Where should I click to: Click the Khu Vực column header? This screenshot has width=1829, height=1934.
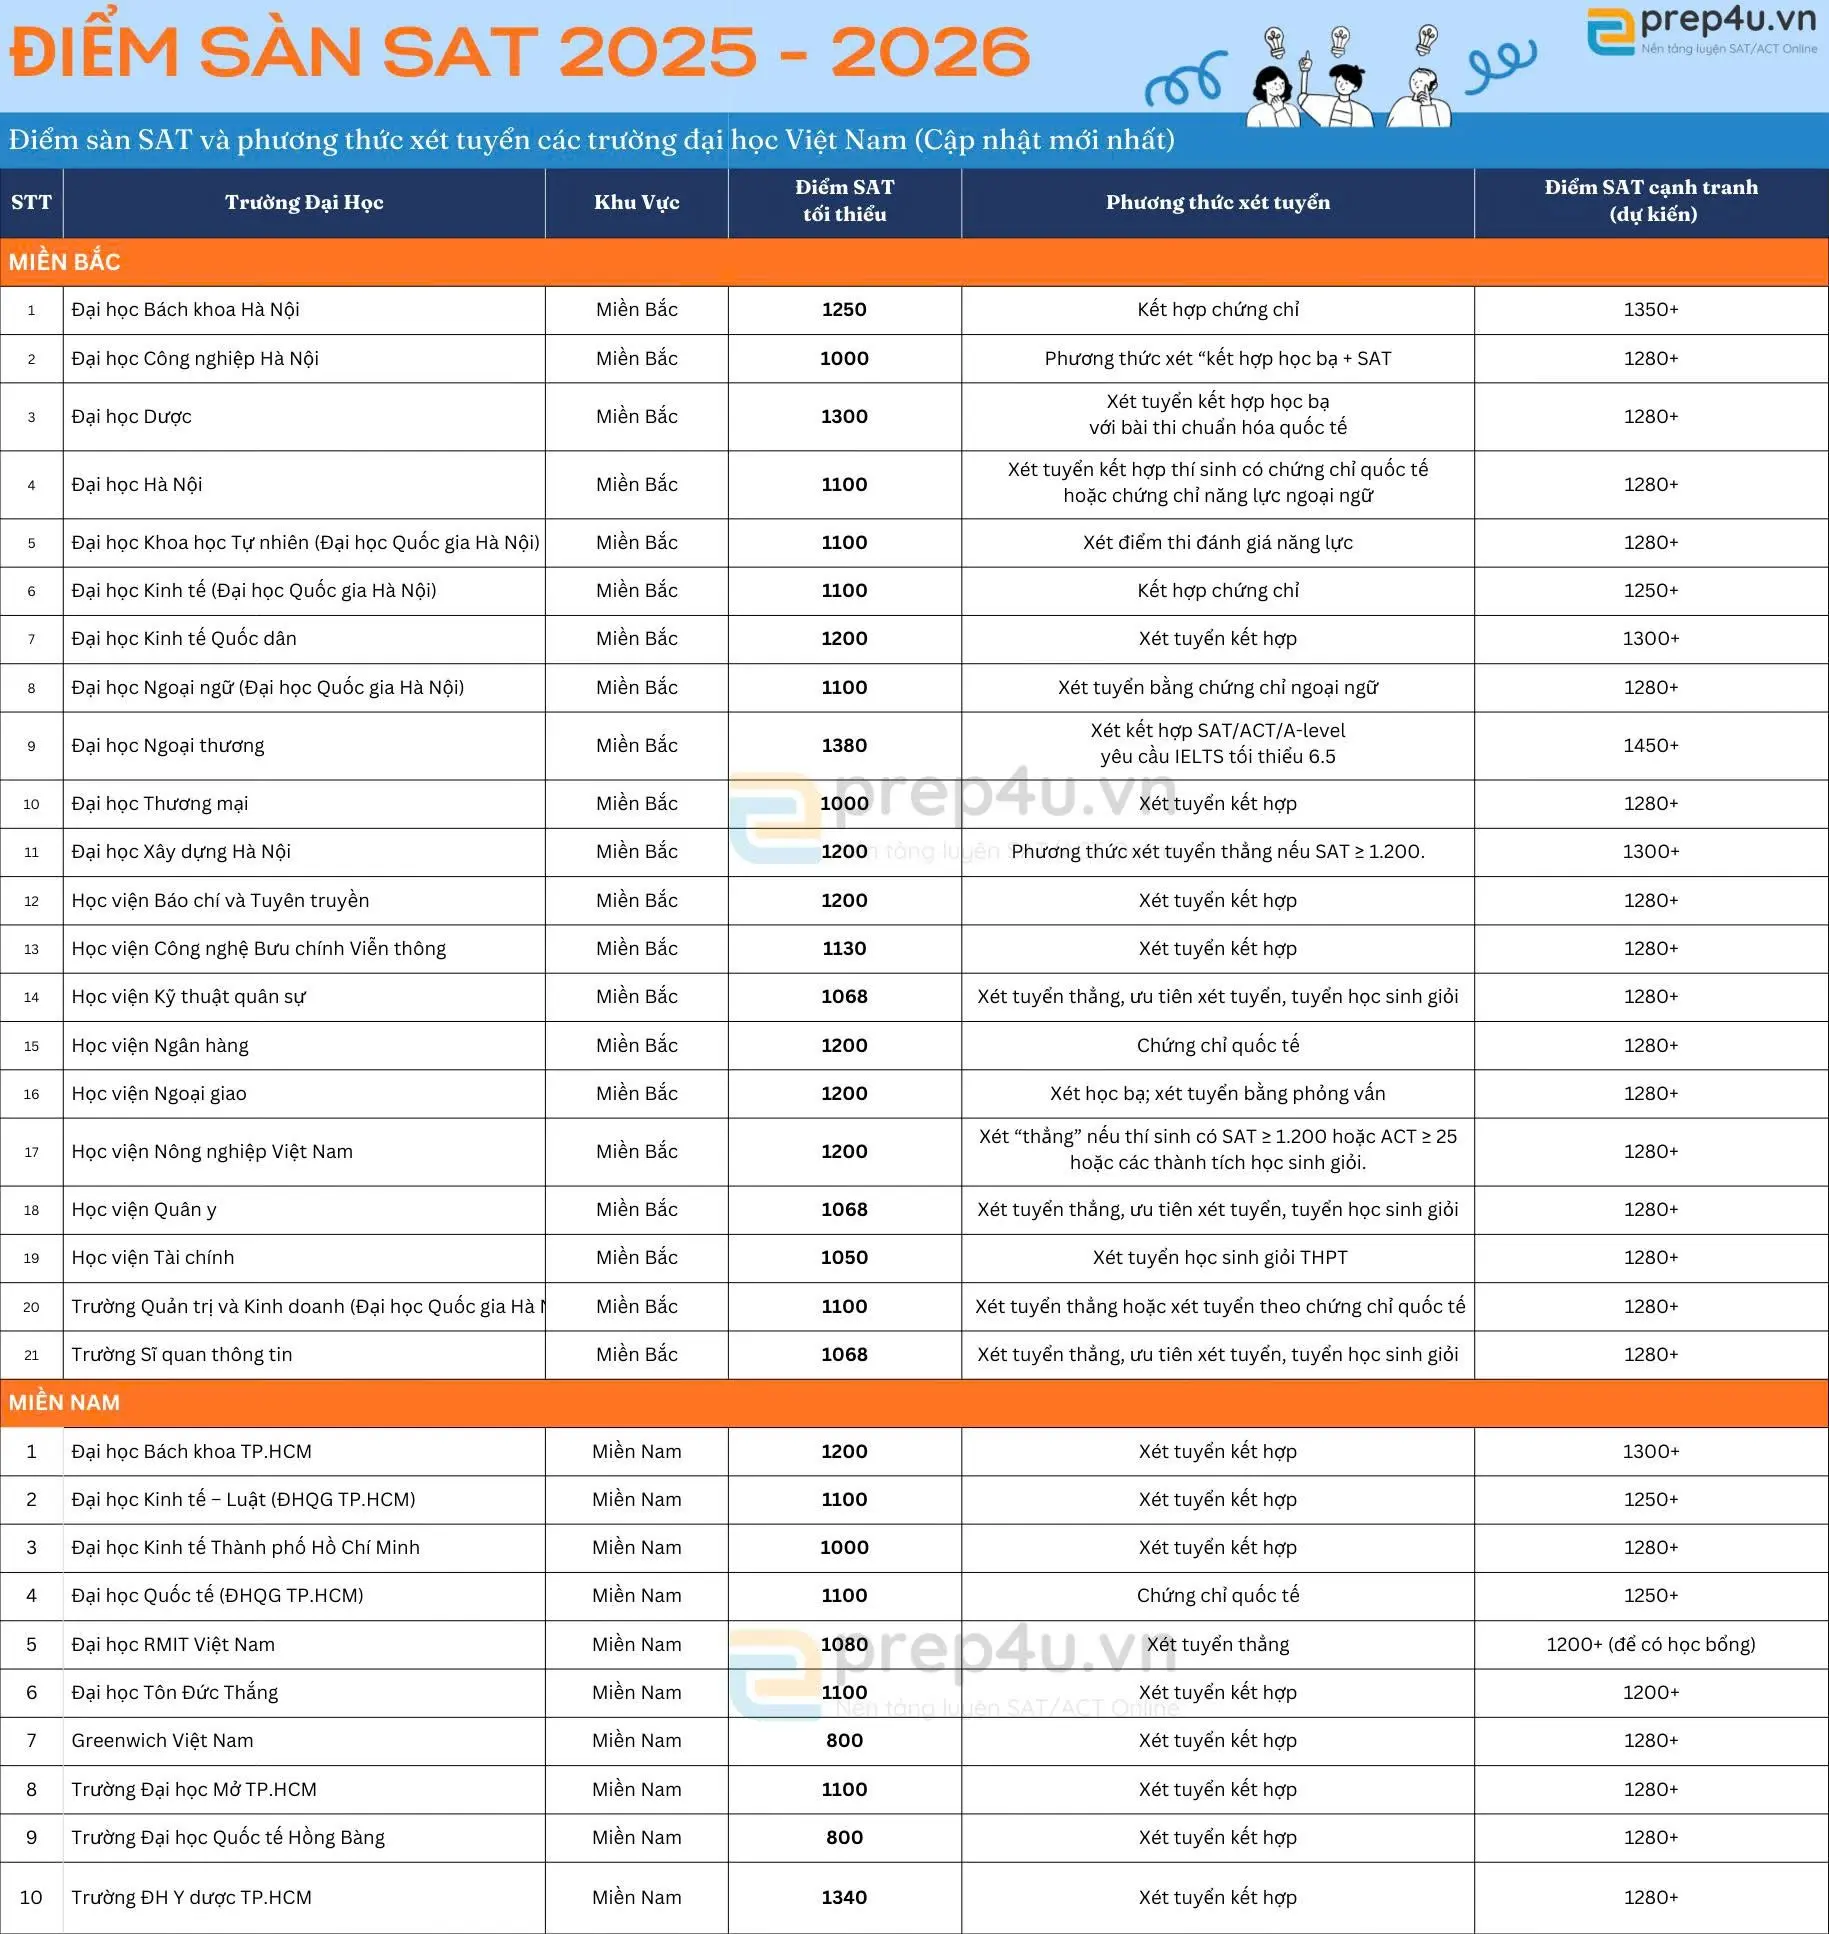(636, 202)
